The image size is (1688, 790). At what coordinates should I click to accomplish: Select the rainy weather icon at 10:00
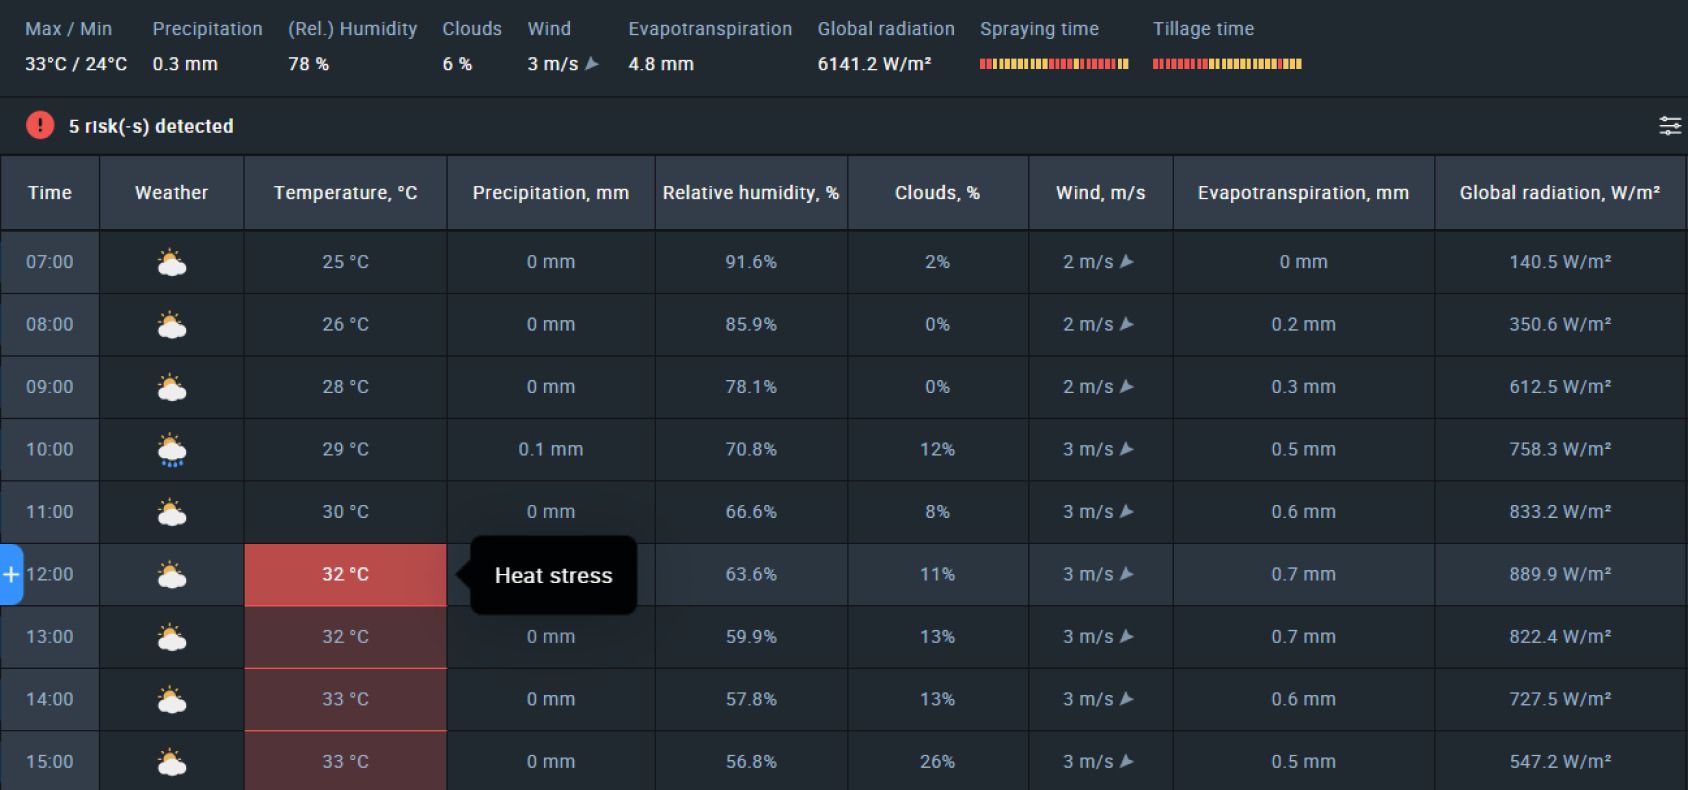[172, 450]
